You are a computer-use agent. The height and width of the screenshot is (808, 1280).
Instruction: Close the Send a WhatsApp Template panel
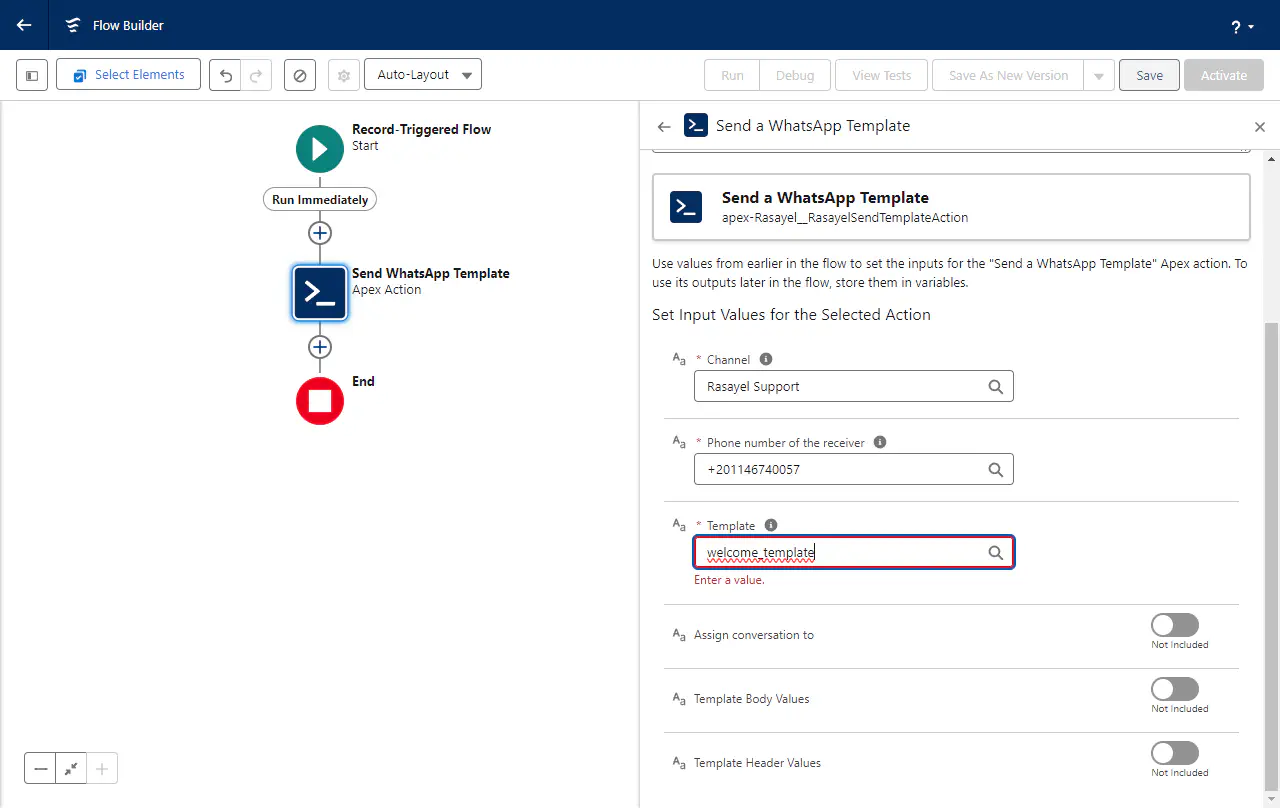(1260, 127)
